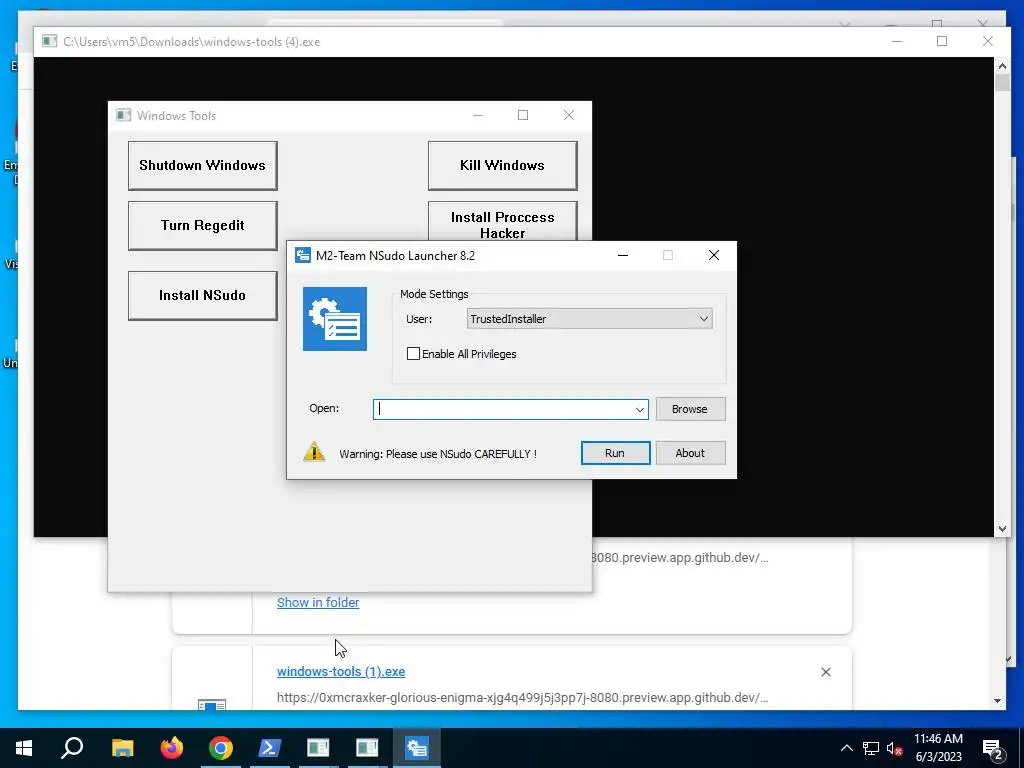Expand the Open combo box arrow
Image resolution: width=1024 pixels, height=768 pixels.
click(639, 409)
